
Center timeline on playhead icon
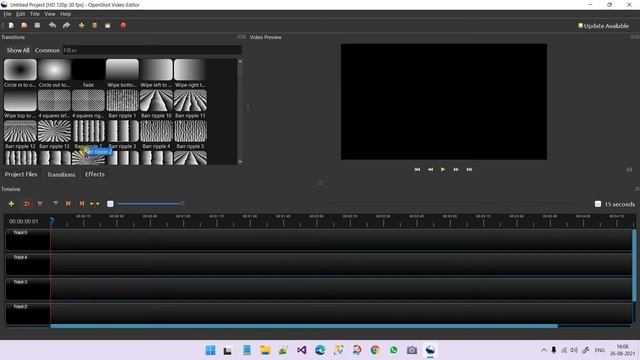(x=95, y=203)
